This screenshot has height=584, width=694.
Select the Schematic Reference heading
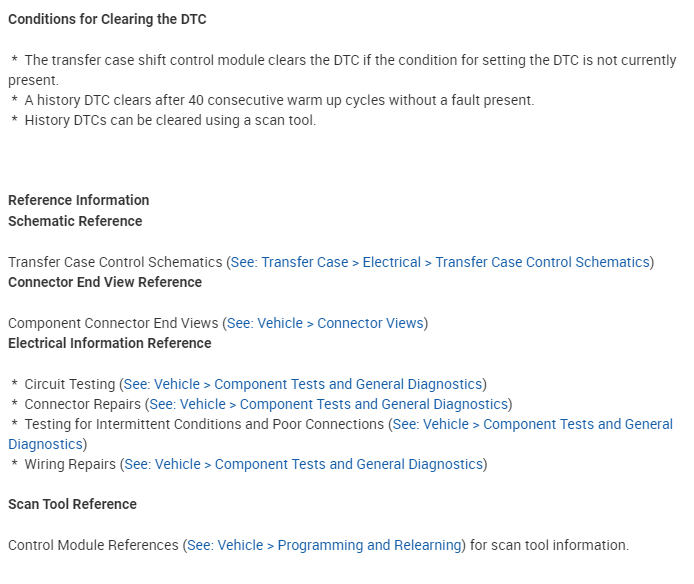point(75,221)
